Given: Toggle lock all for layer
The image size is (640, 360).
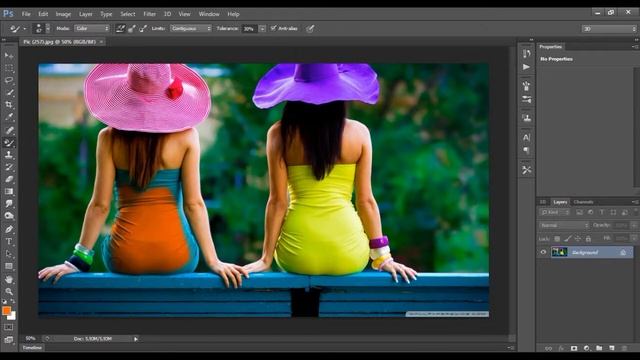Looking at the screenshot, I should pos(588,239).
